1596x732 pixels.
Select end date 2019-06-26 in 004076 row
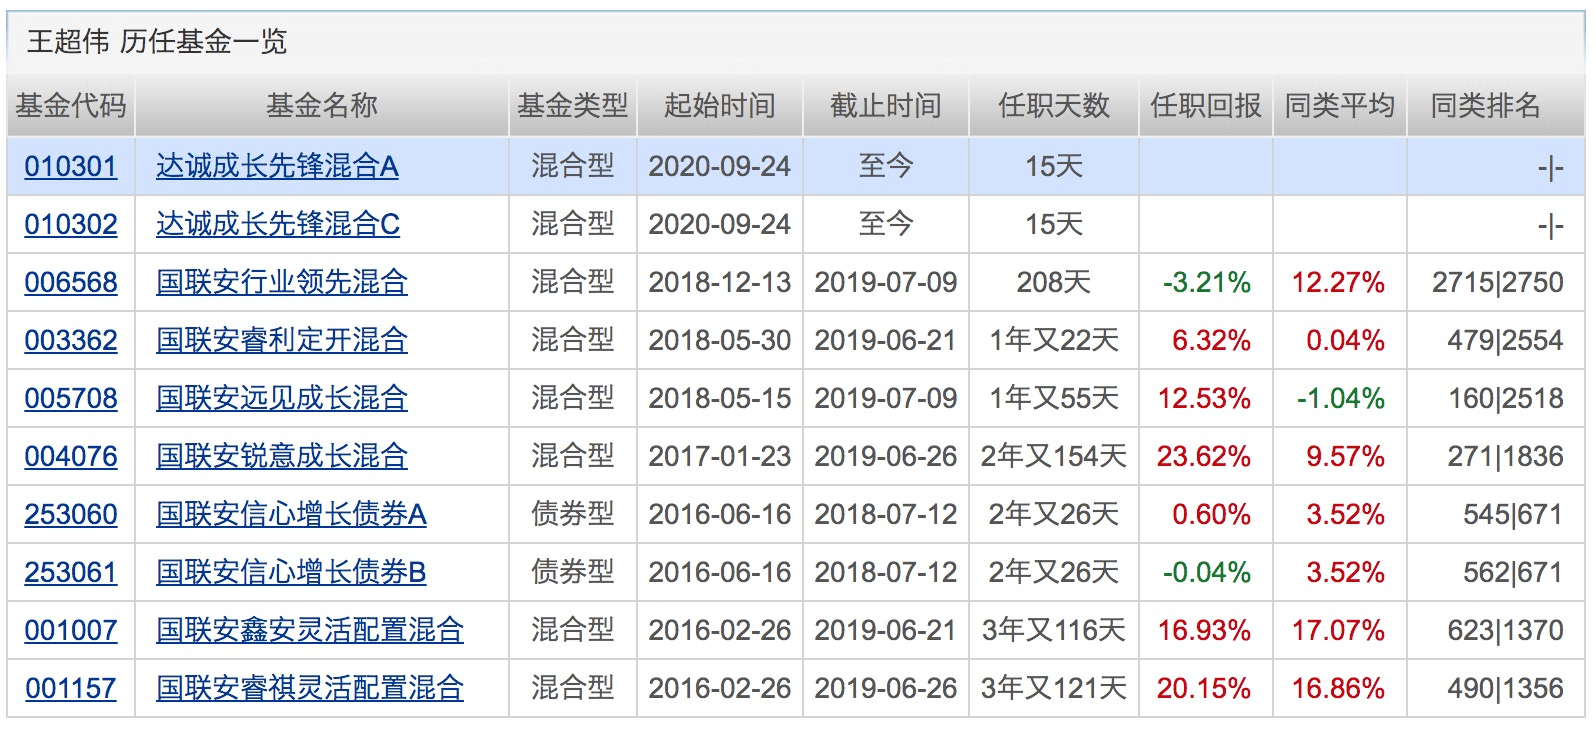[x=886, y=456]
